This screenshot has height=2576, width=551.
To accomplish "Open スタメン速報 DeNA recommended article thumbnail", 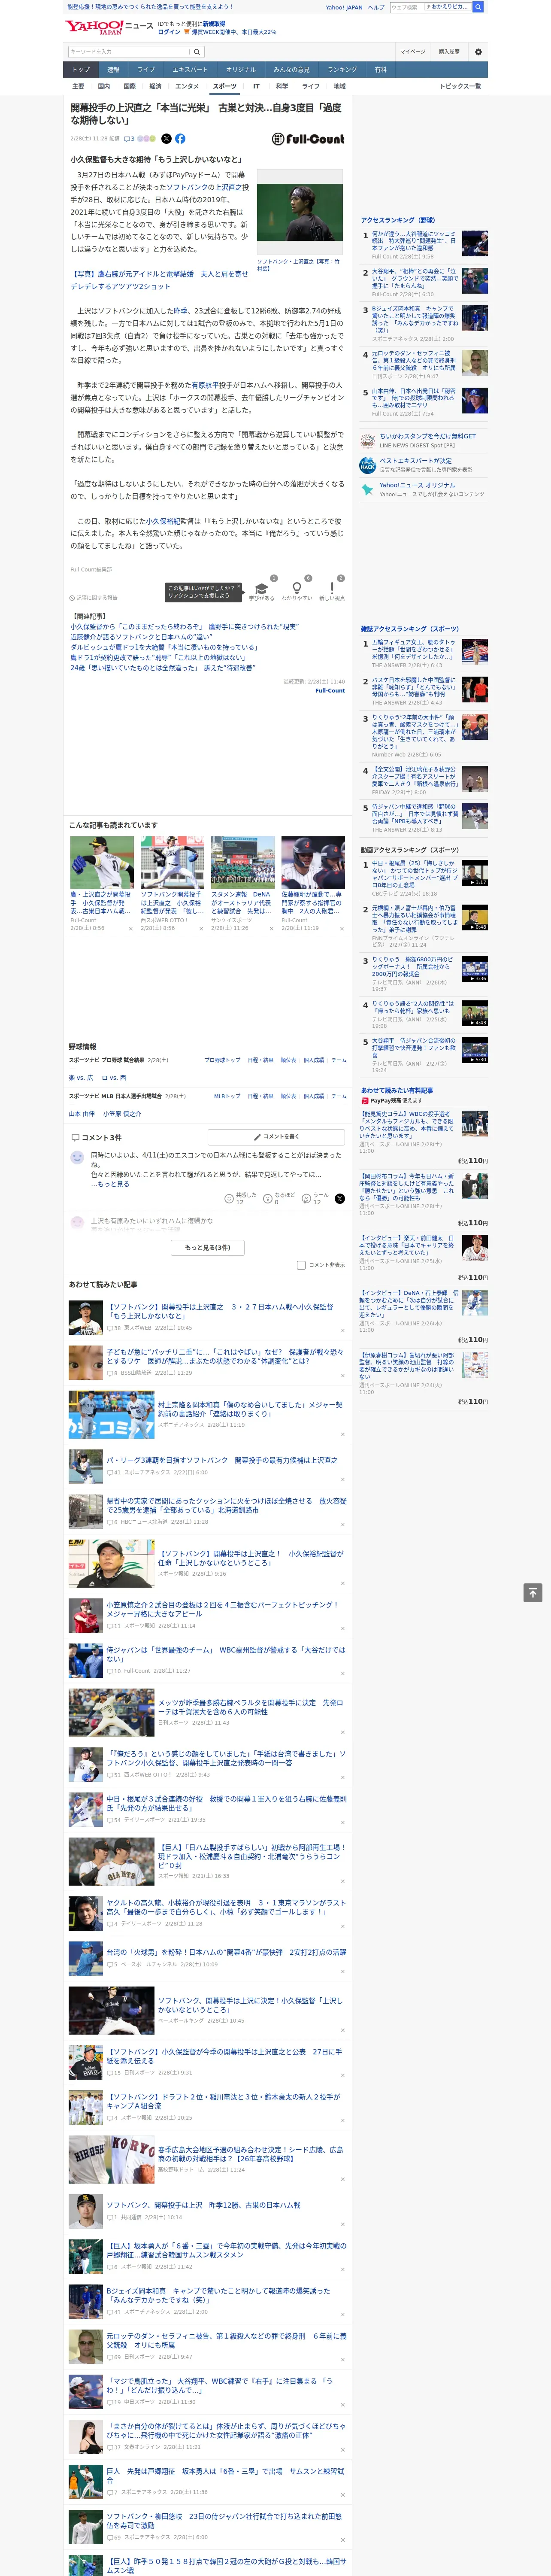I will pos(242,863).
